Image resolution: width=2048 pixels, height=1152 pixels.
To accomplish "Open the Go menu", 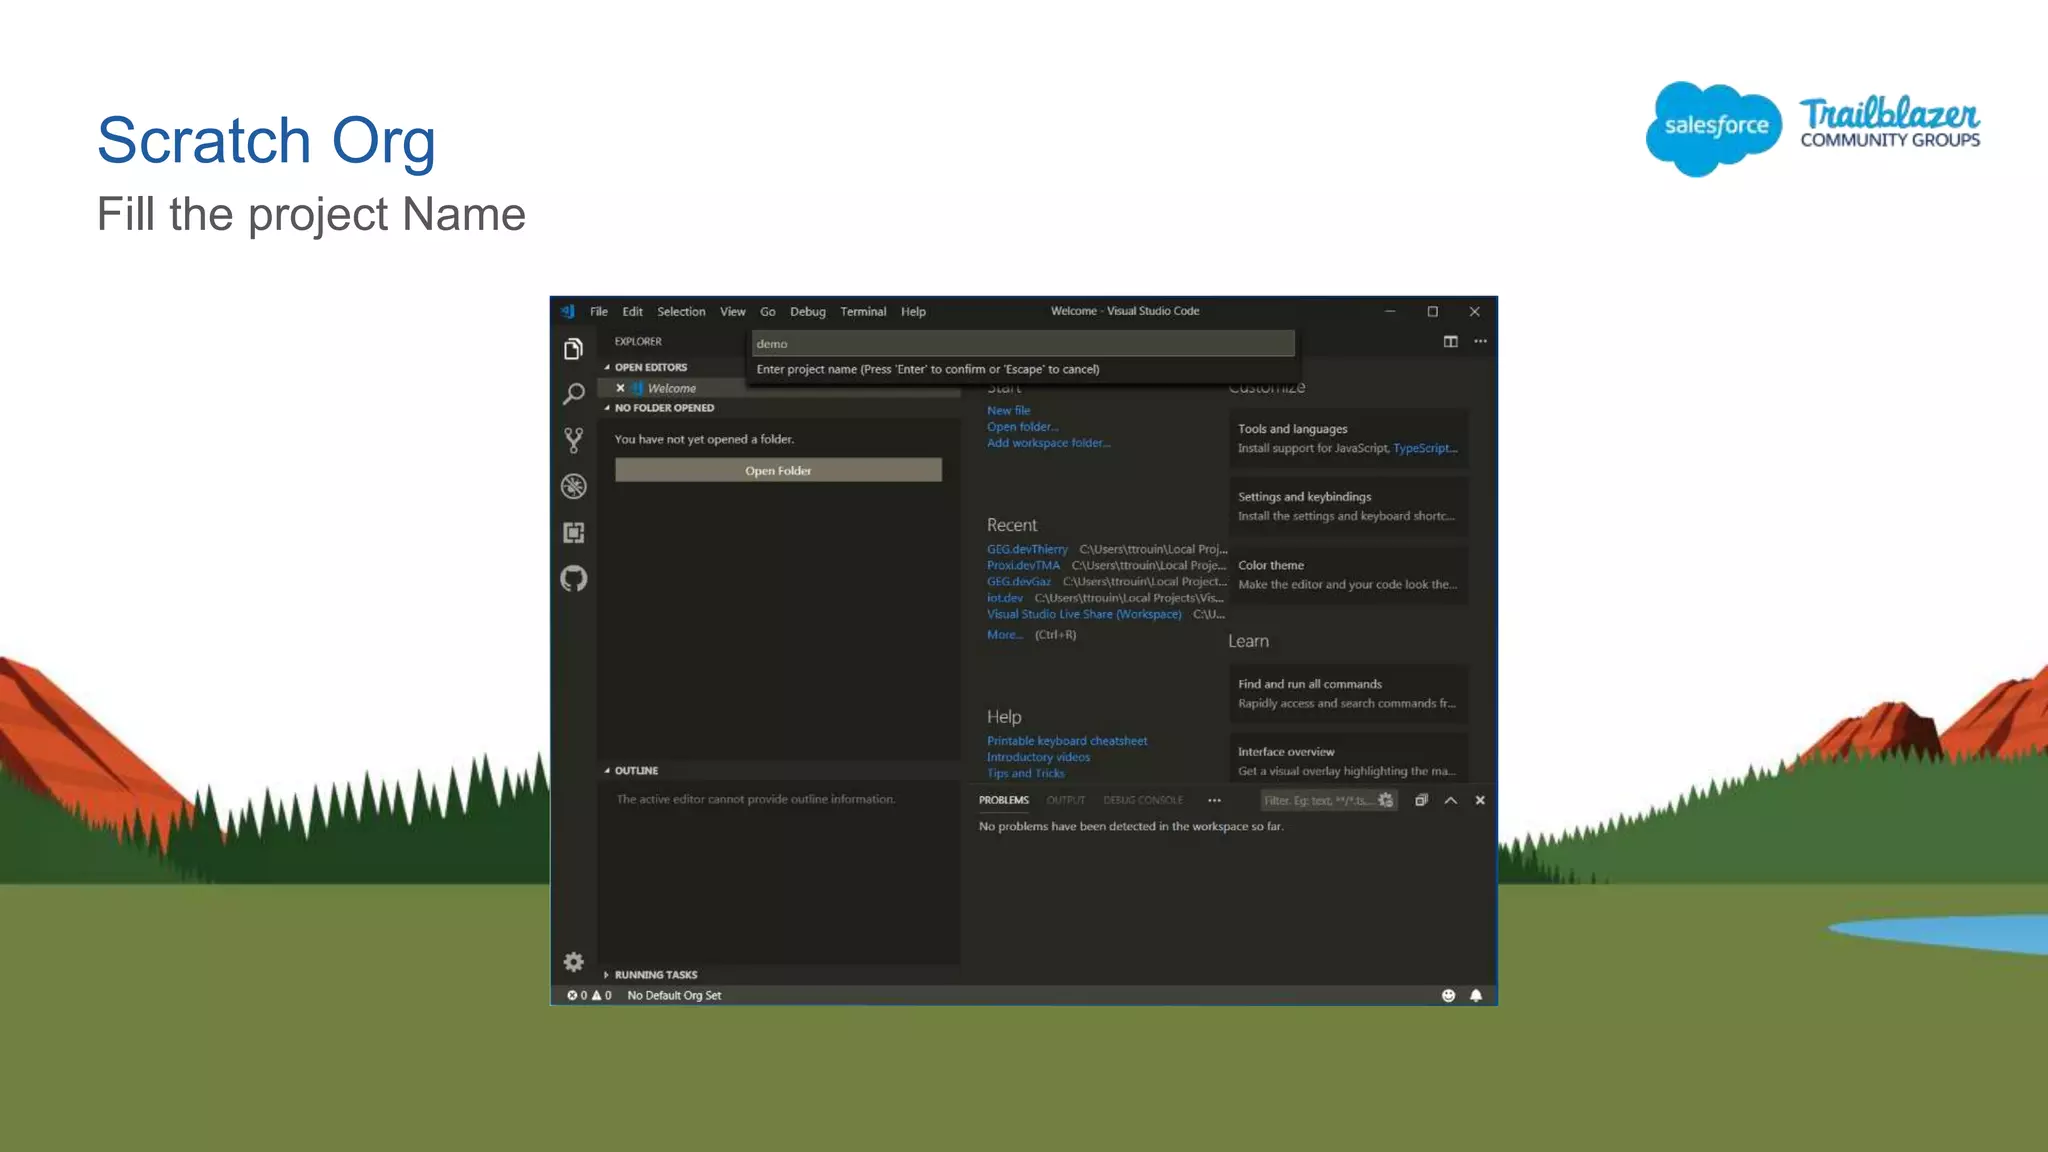I will [x=768, y=311].
